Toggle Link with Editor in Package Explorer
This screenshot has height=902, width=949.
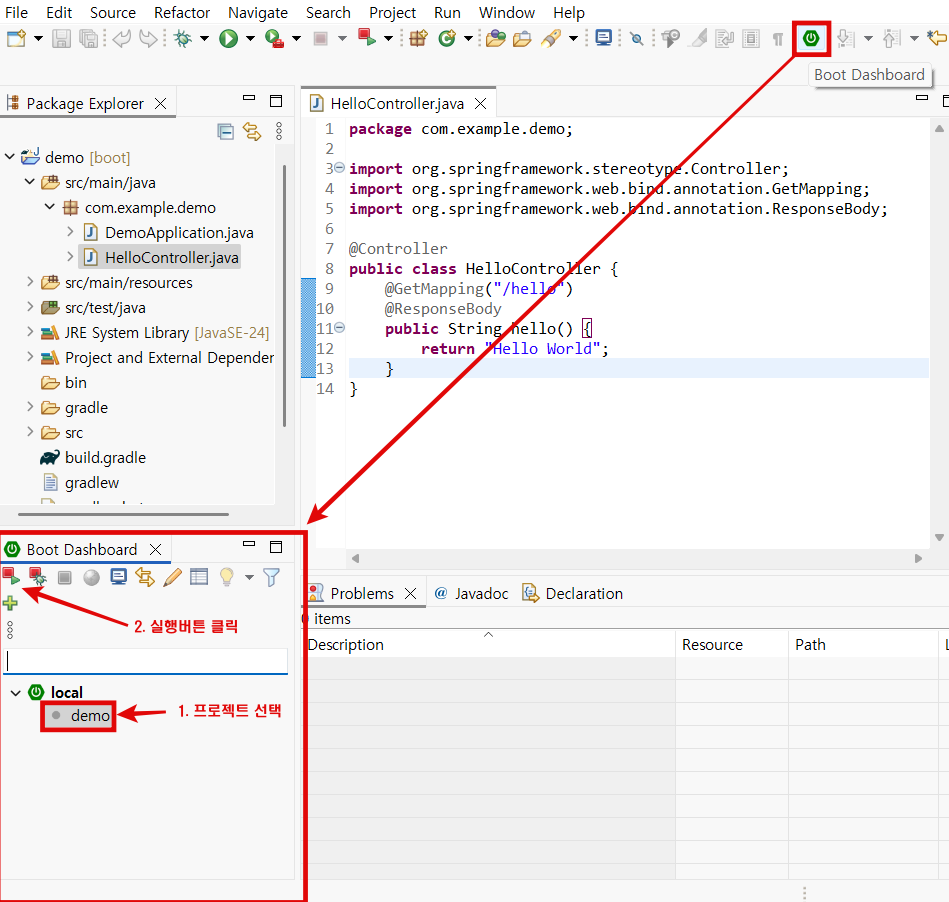tap(252, 131)
